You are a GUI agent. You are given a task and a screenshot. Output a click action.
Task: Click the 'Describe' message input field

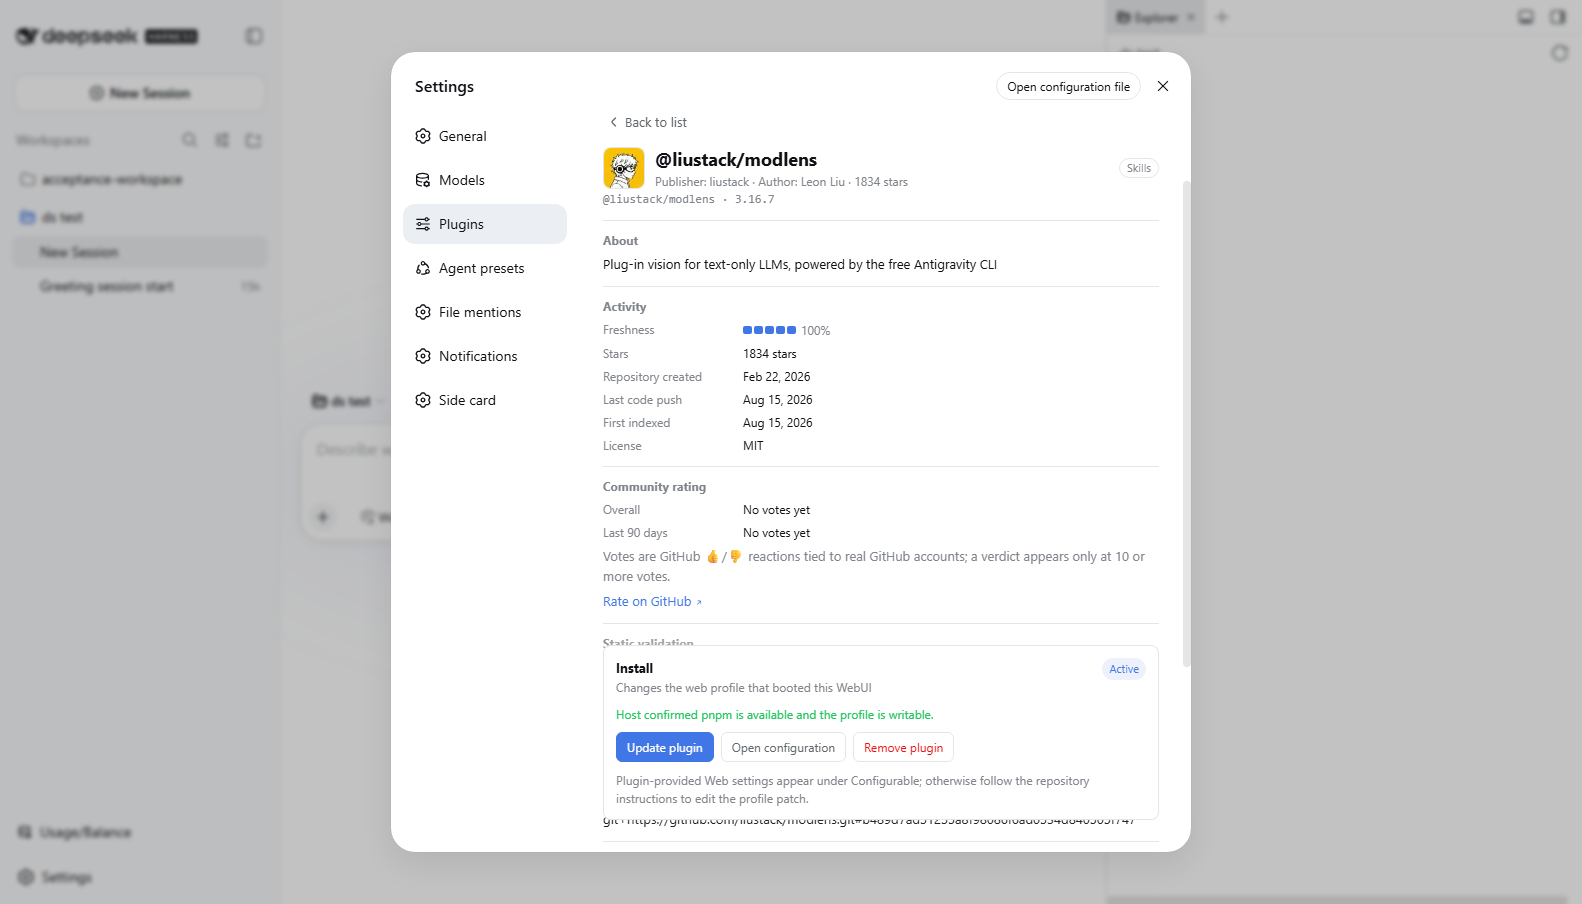pos(352,450)
